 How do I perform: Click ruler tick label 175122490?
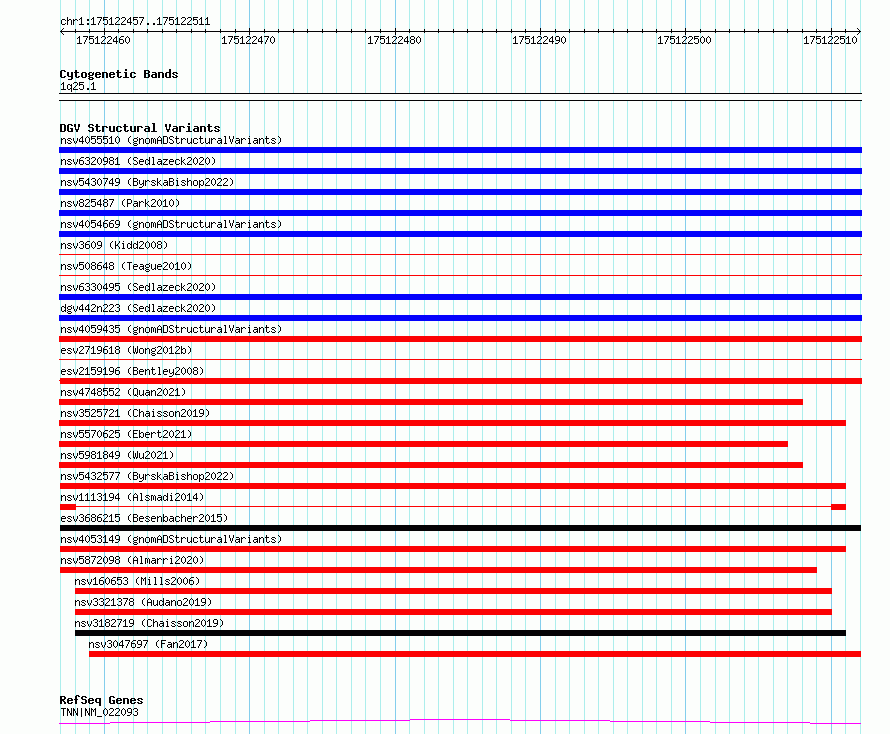[x=539, y=40]
